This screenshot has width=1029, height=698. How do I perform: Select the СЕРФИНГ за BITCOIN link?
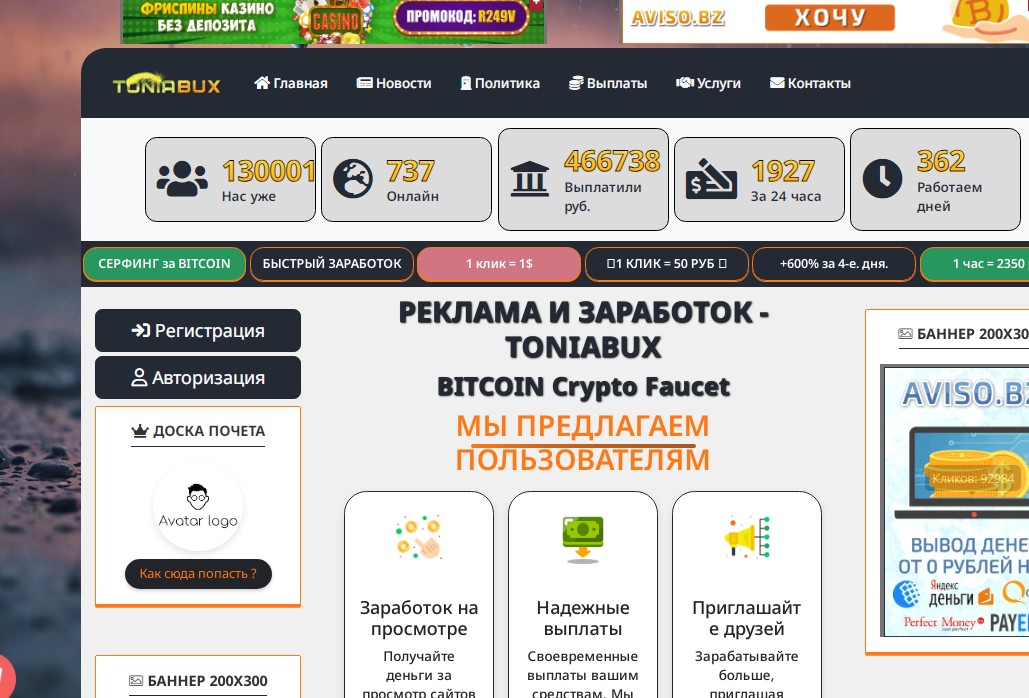(x=164, y=264)
